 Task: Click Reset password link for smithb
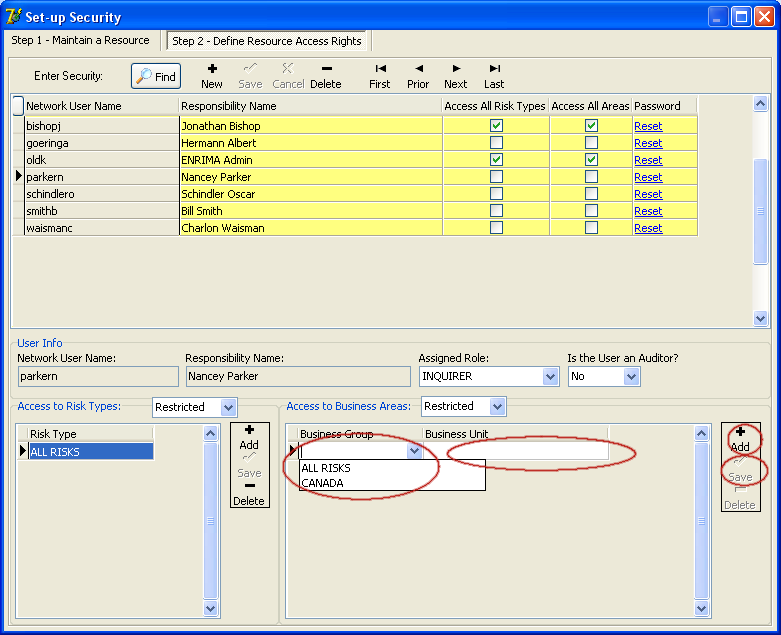tap(648, 211)
